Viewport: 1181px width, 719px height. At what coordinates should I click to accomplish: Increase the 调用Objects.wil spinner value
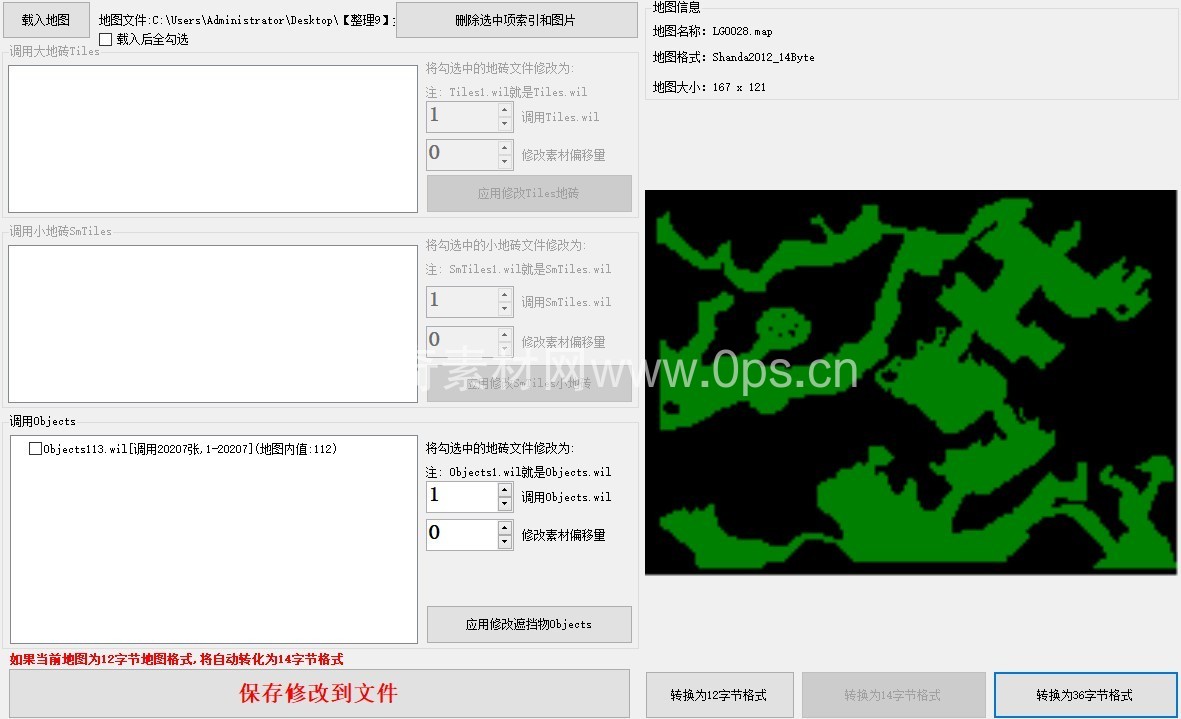click(505, 489)
